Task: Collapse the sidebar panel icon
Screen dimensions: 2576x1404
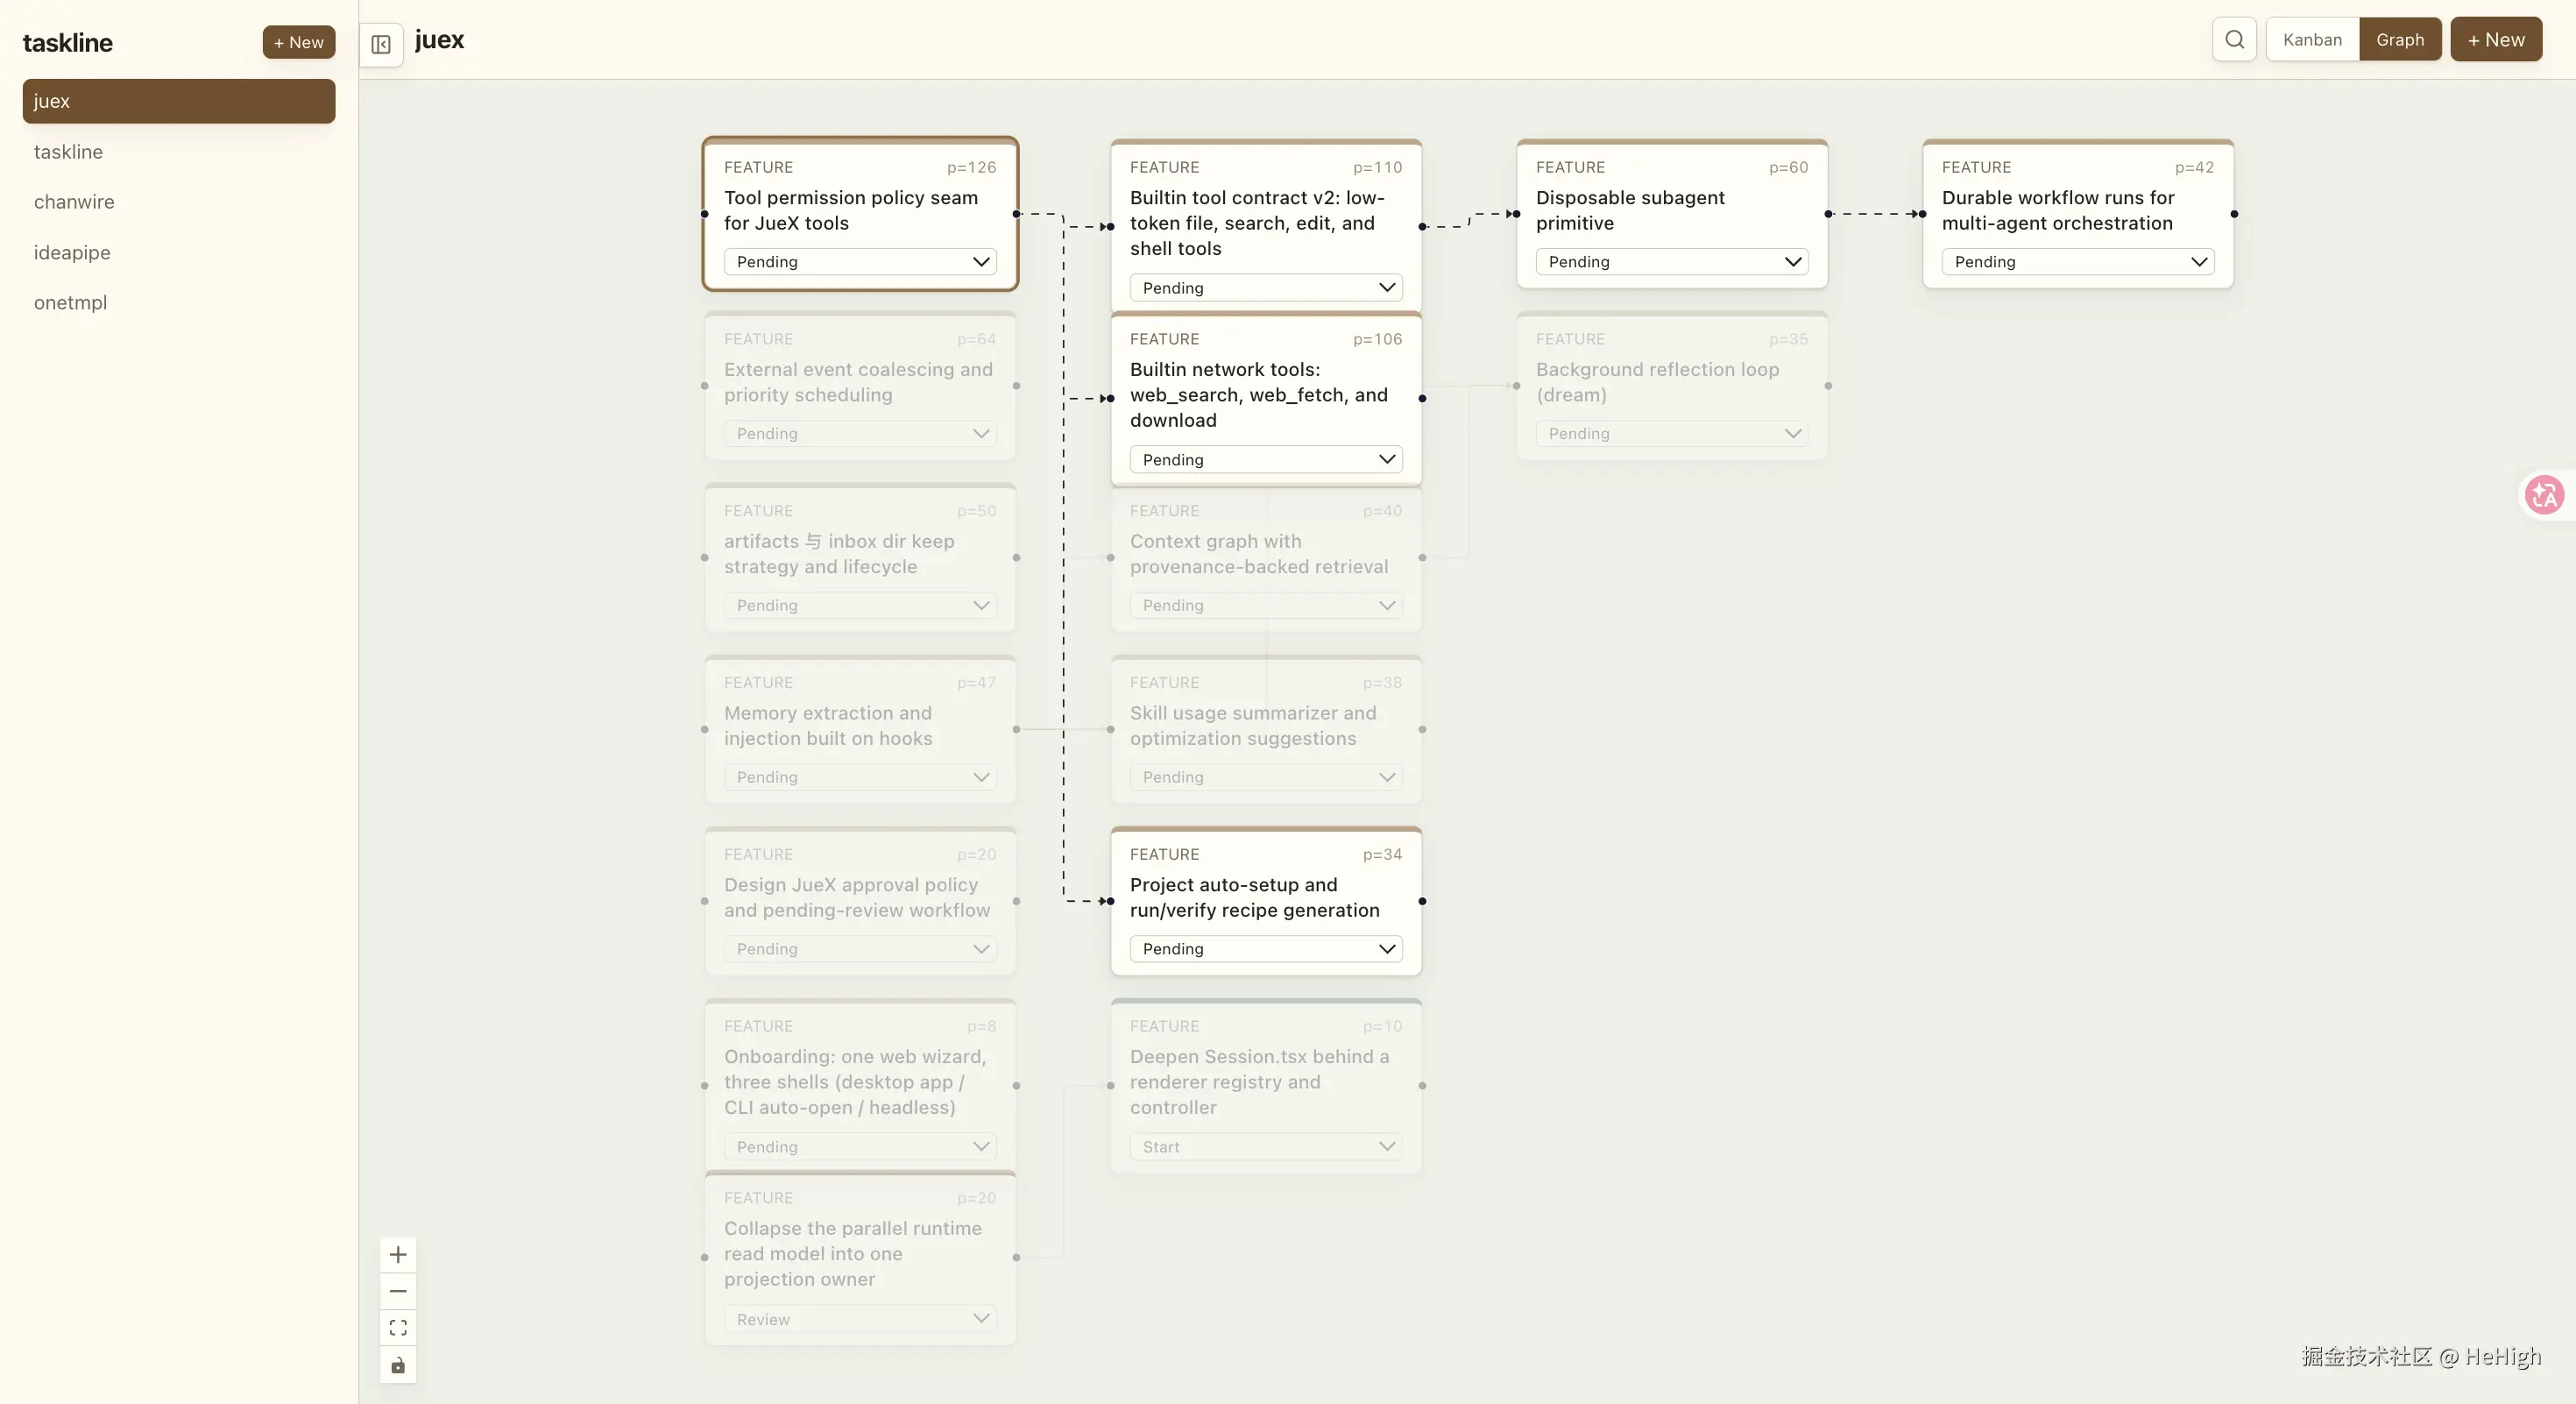Action: 381,44
